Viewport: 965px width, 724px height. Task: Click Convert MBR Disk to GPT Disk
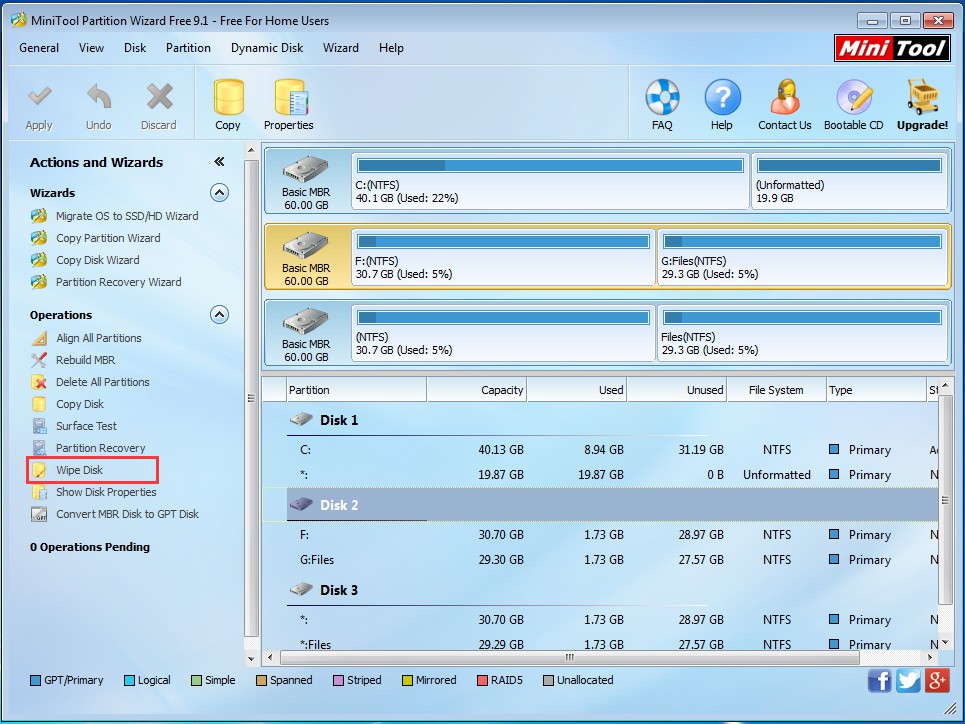tap(127, 514)
